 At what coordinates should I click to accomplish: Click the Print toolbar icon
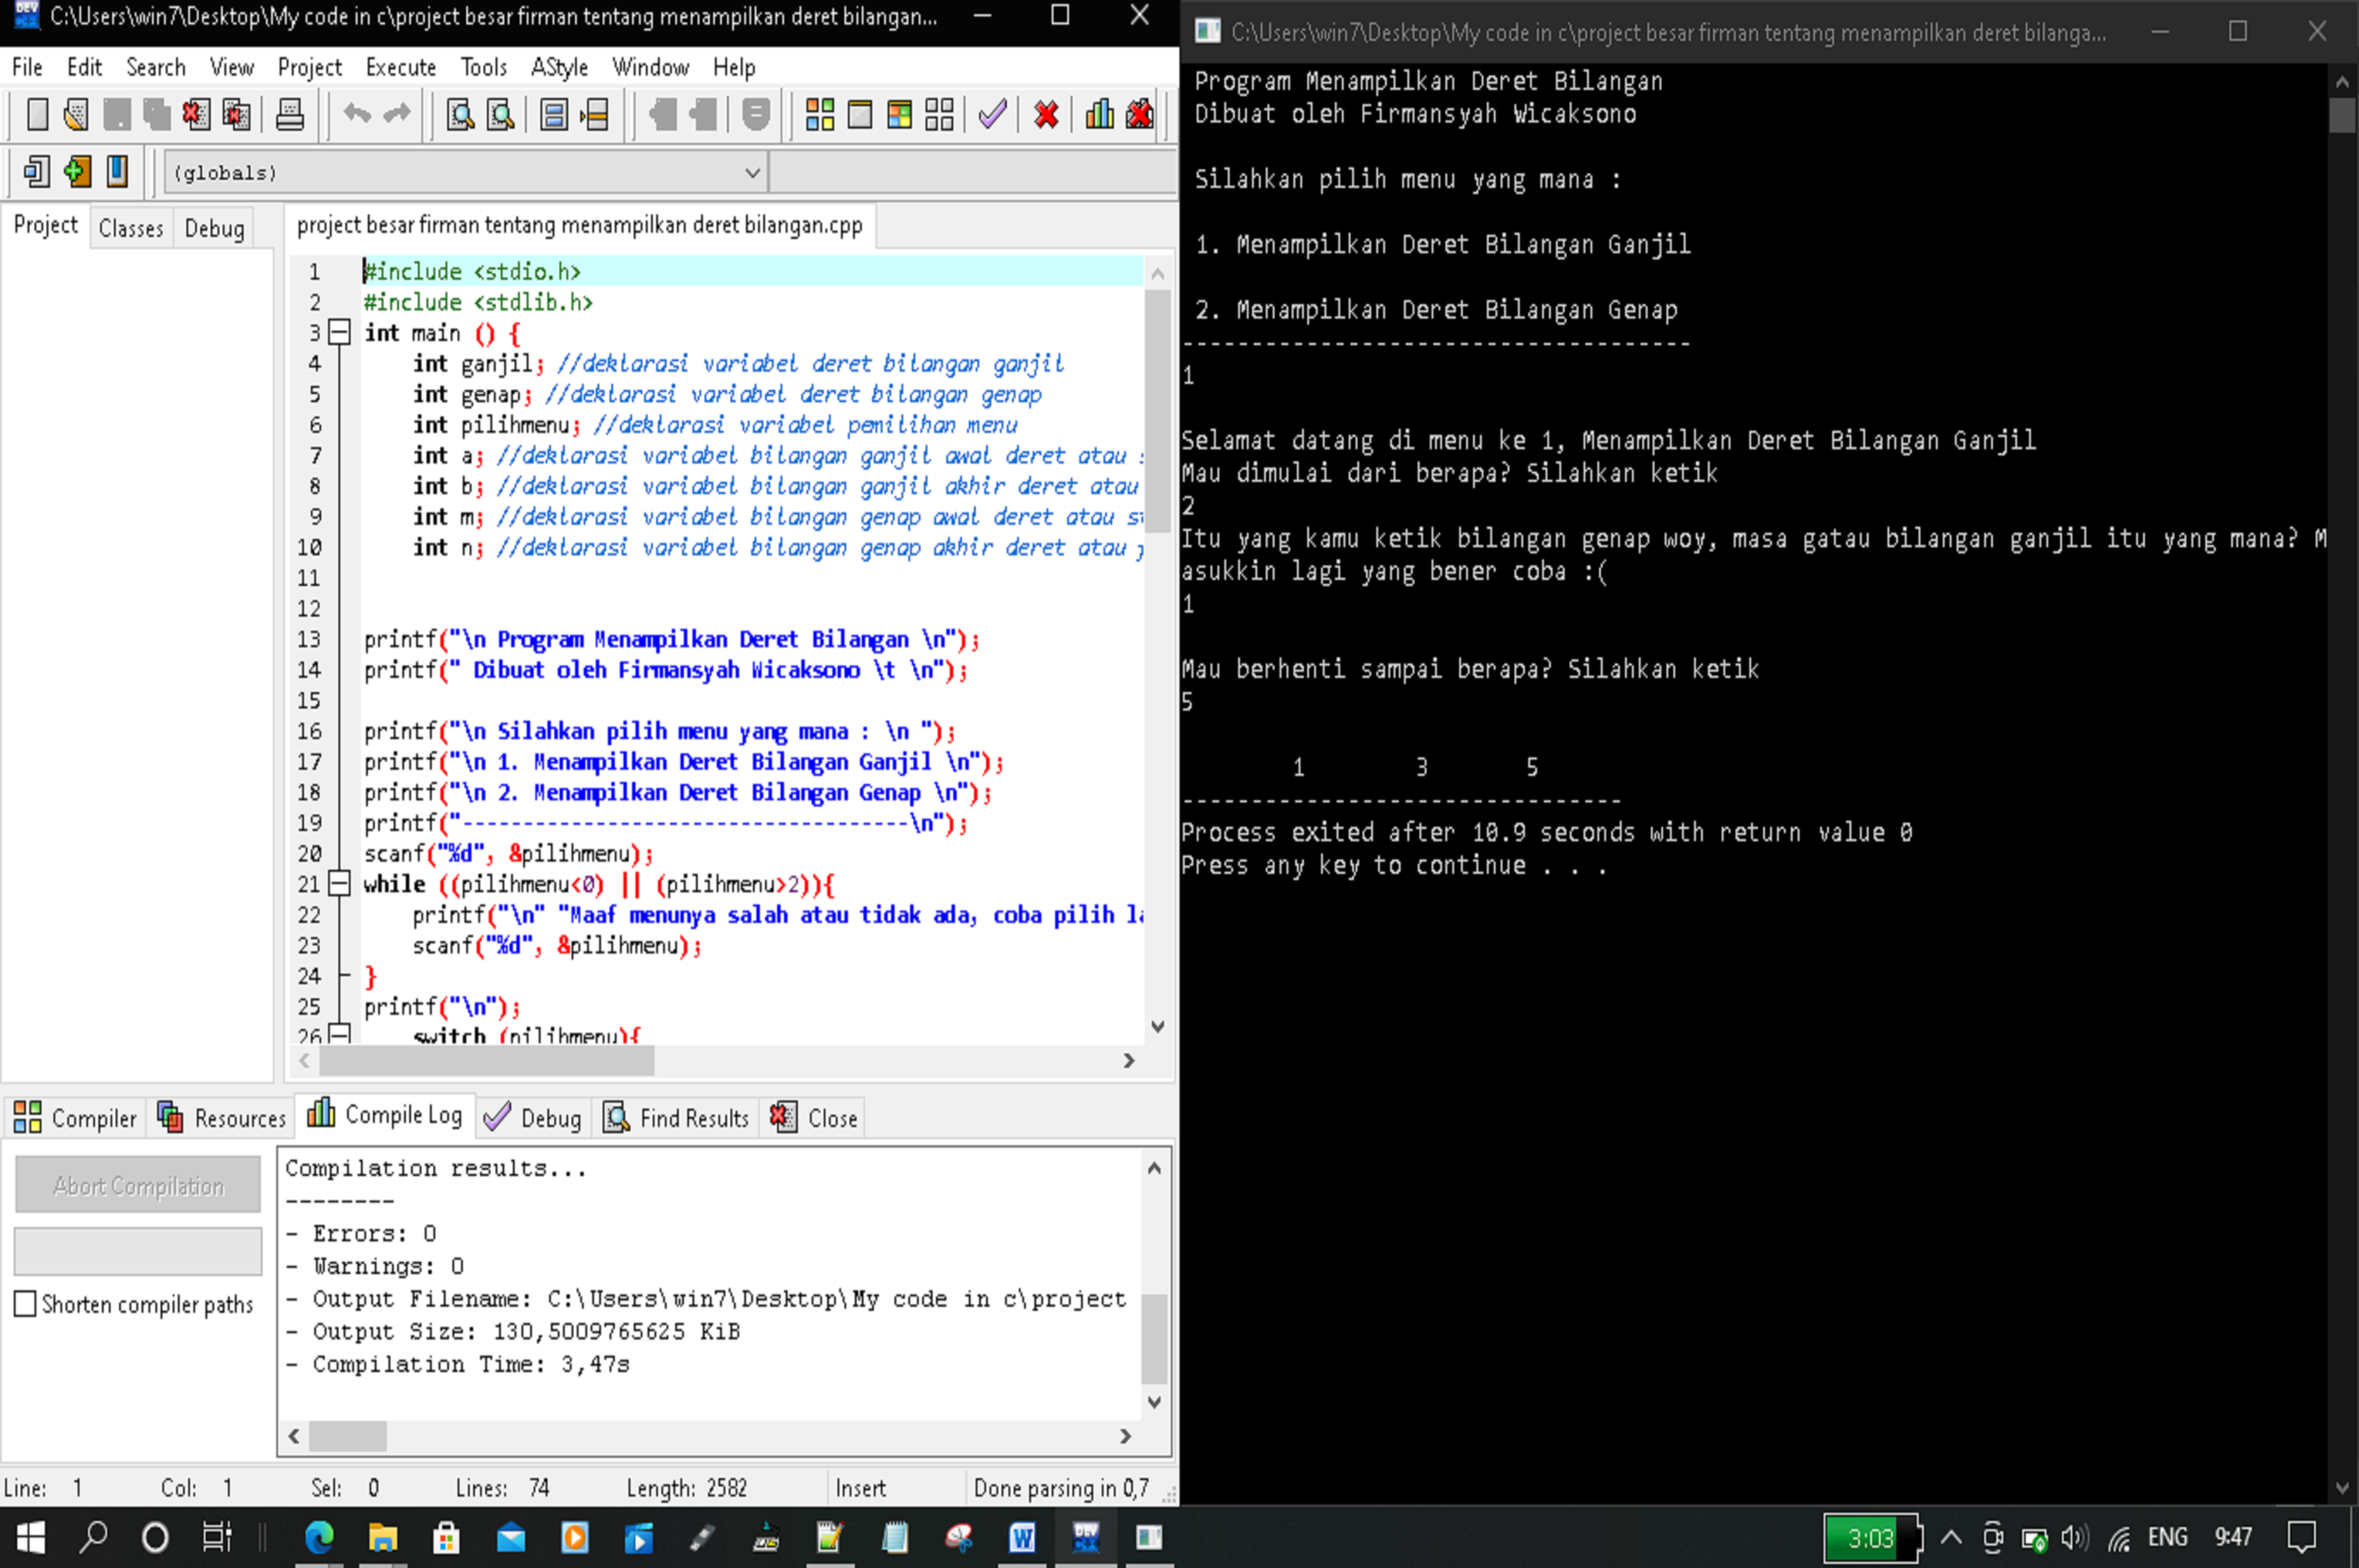[290, 114]
